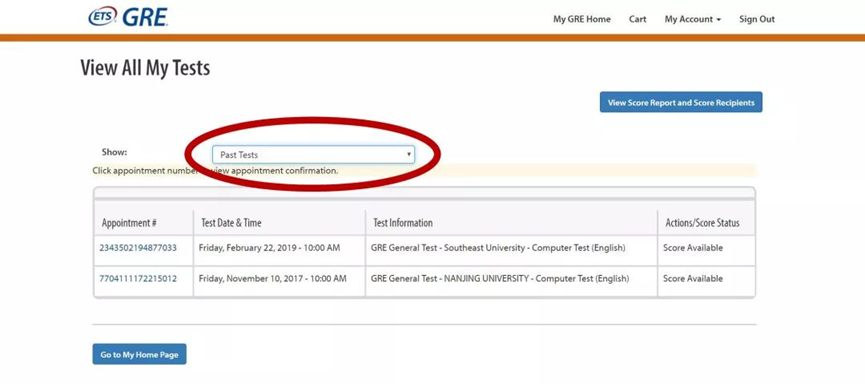
Task: Click Go to My Home Page button
Action: [139, 354]
